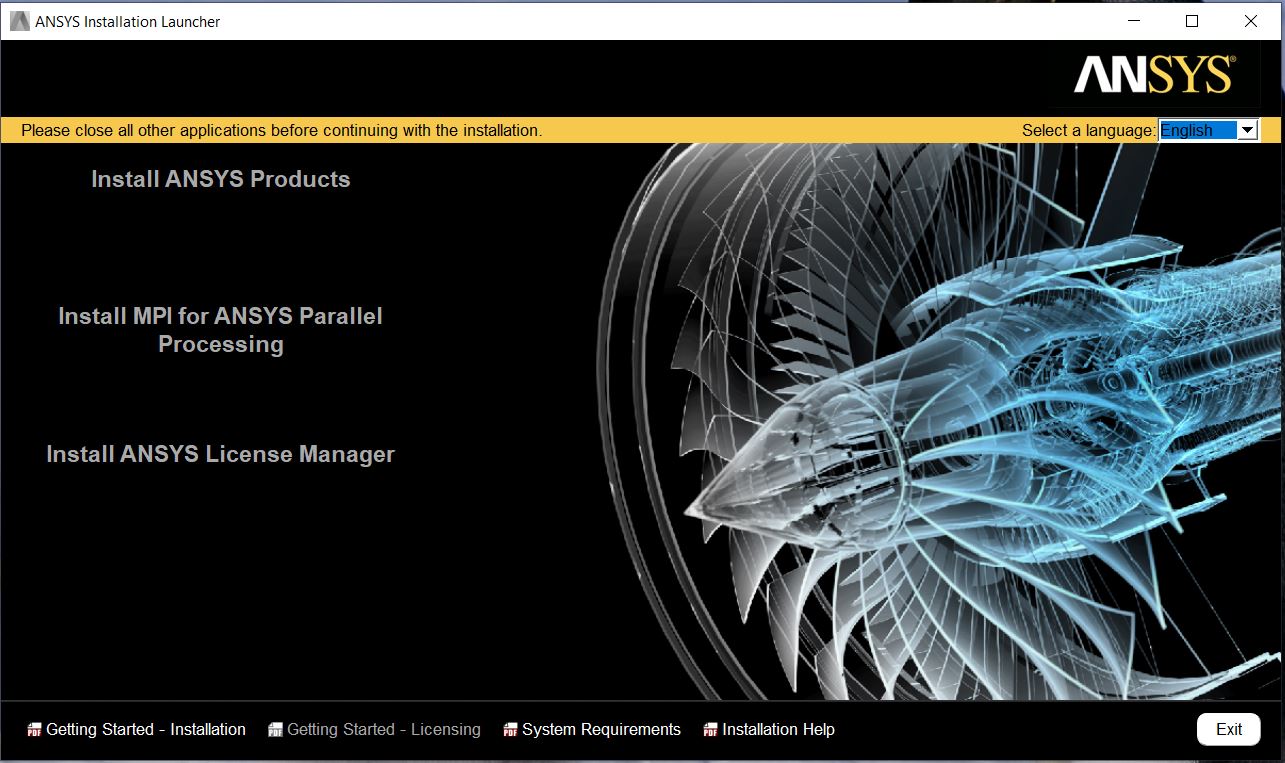1285x763 pixels.
Task: Click the Installation Help PDF icon
Action: 711,729
